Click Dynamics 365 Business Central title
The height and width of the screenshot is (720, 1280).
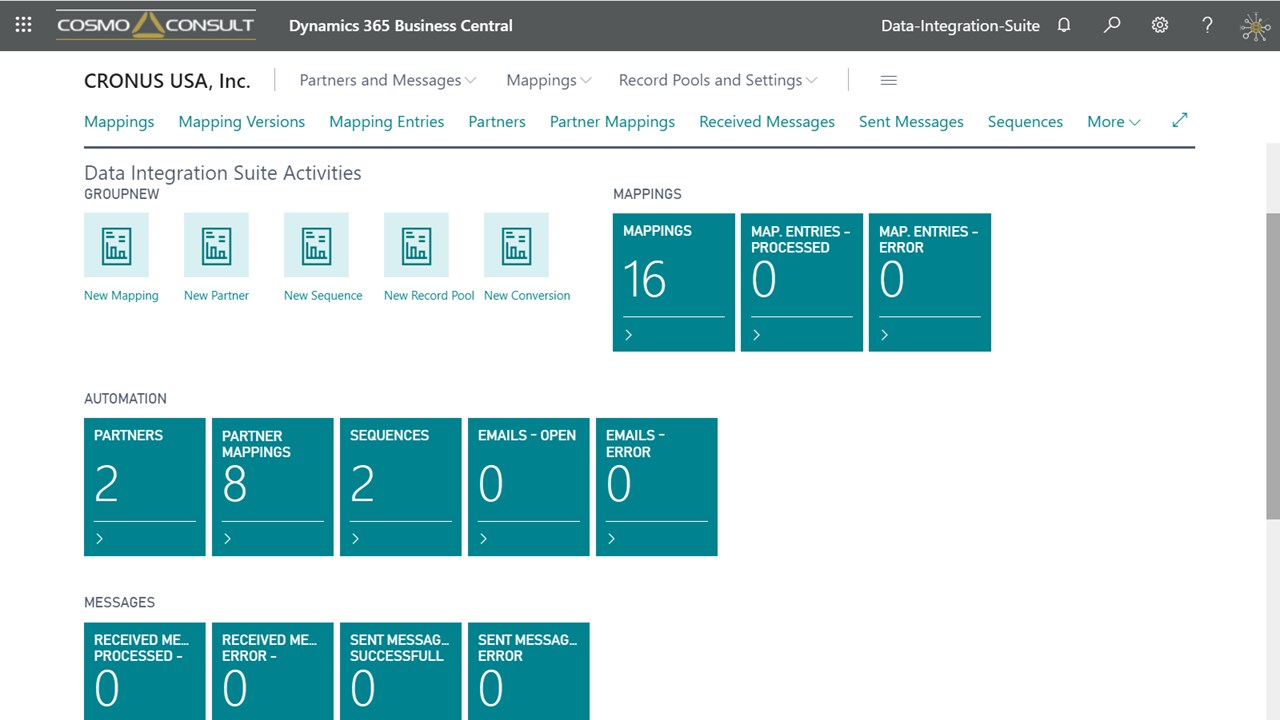[x=401, y=26]
